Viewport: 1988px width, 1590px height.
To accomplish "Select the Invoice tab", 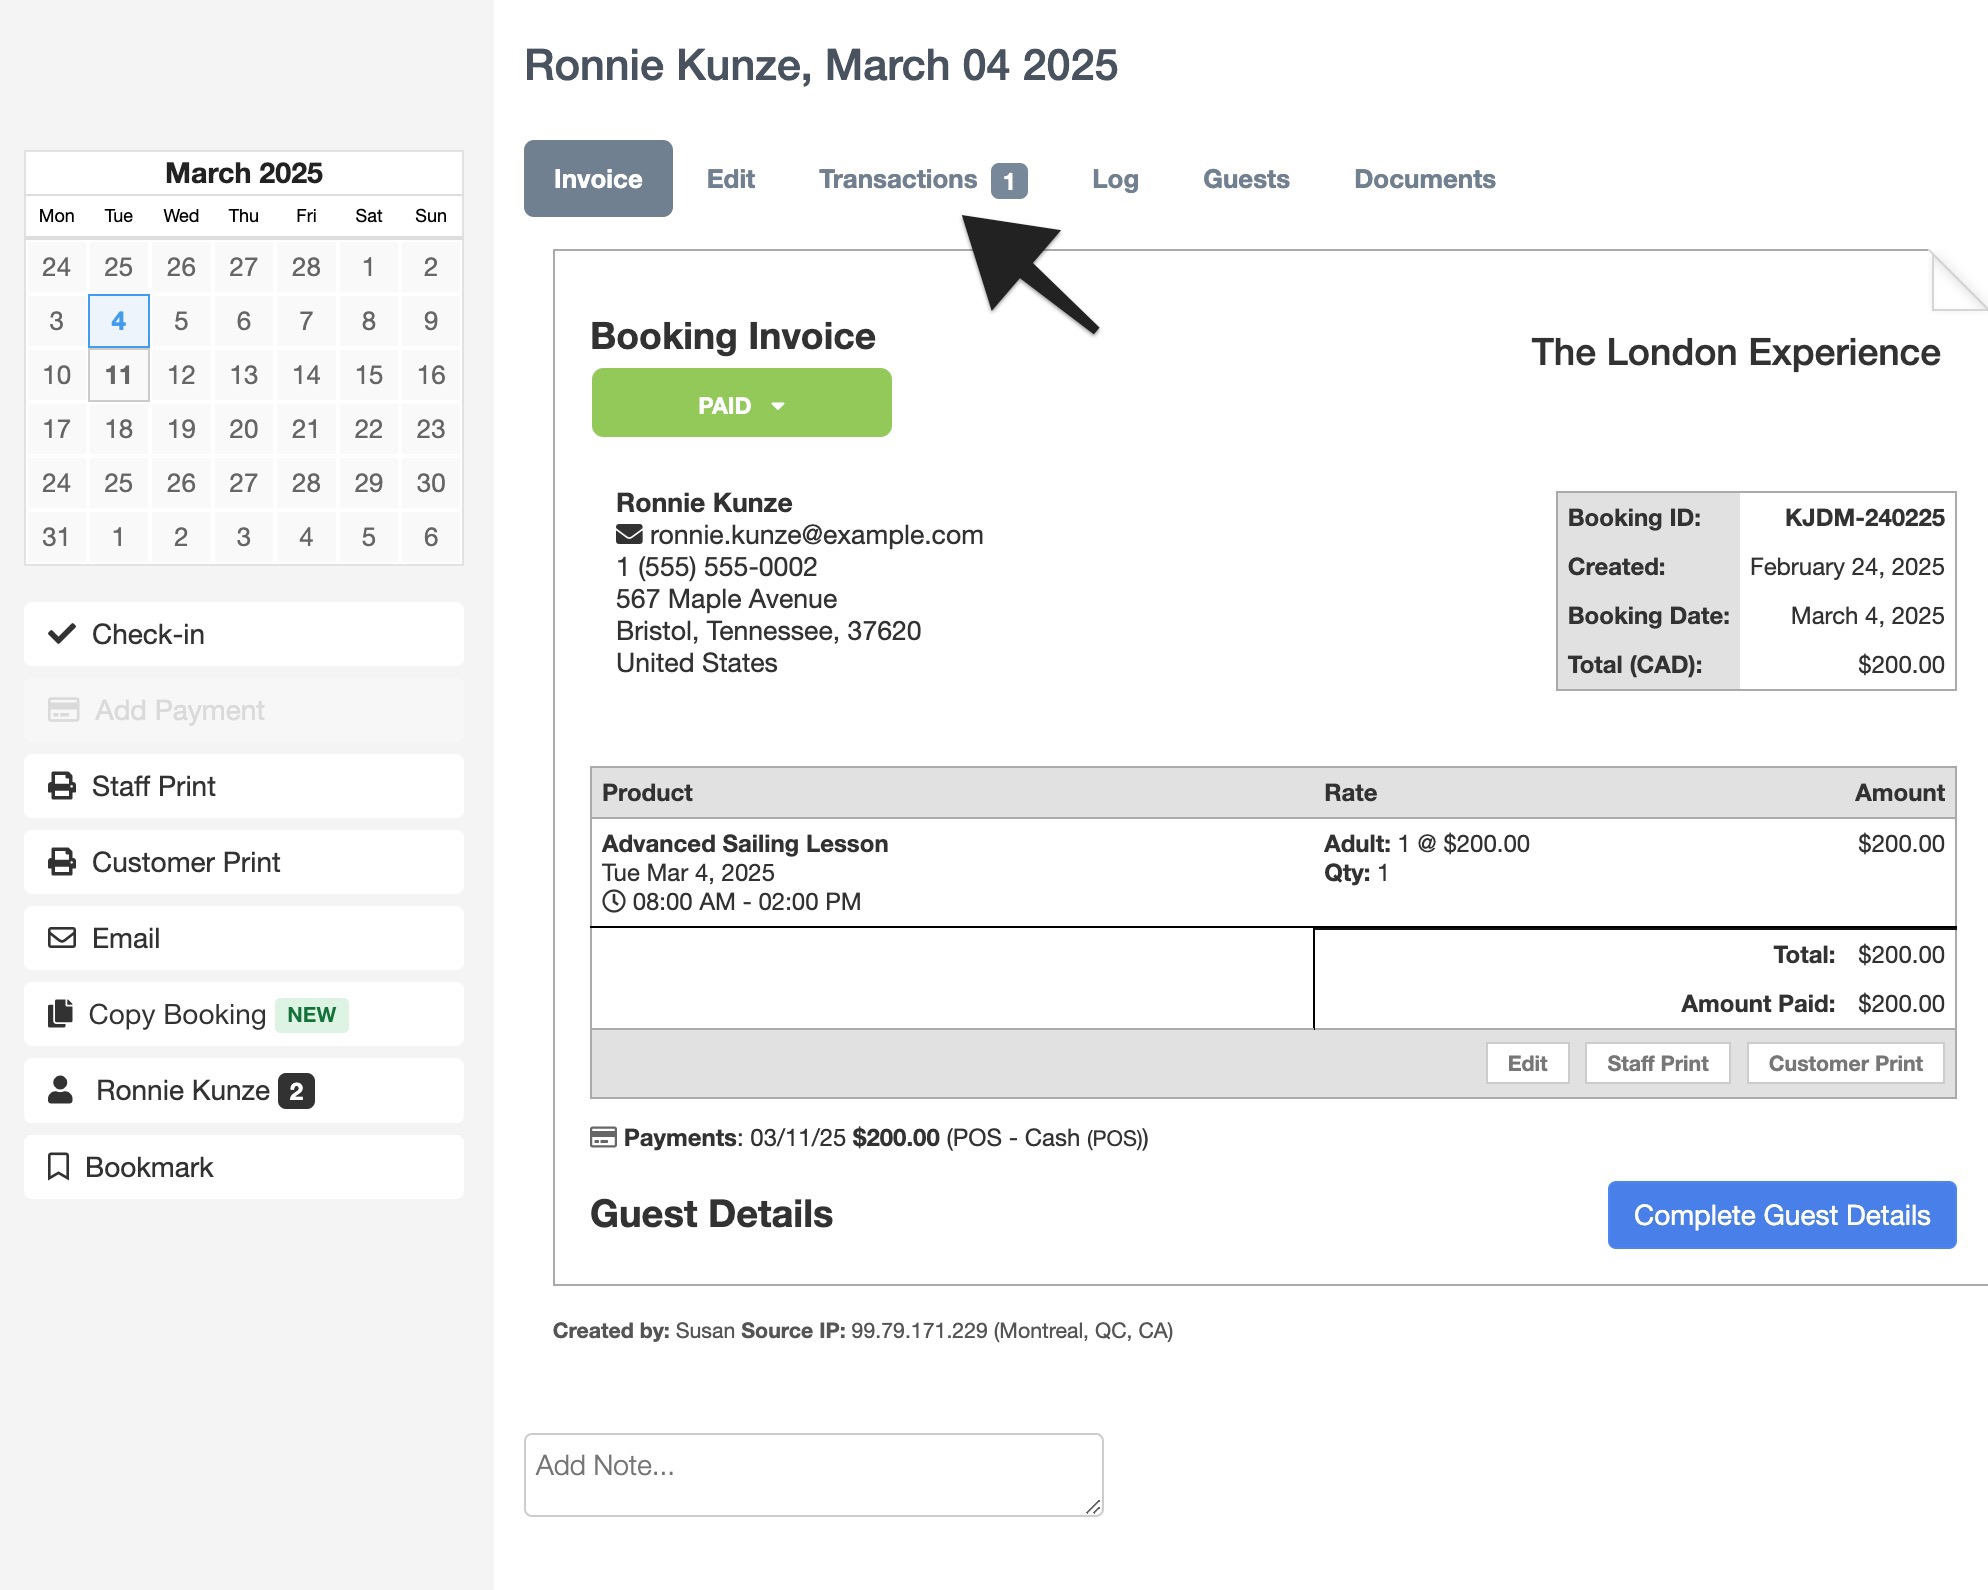I will pyautogui.click(x=598, y=179).
